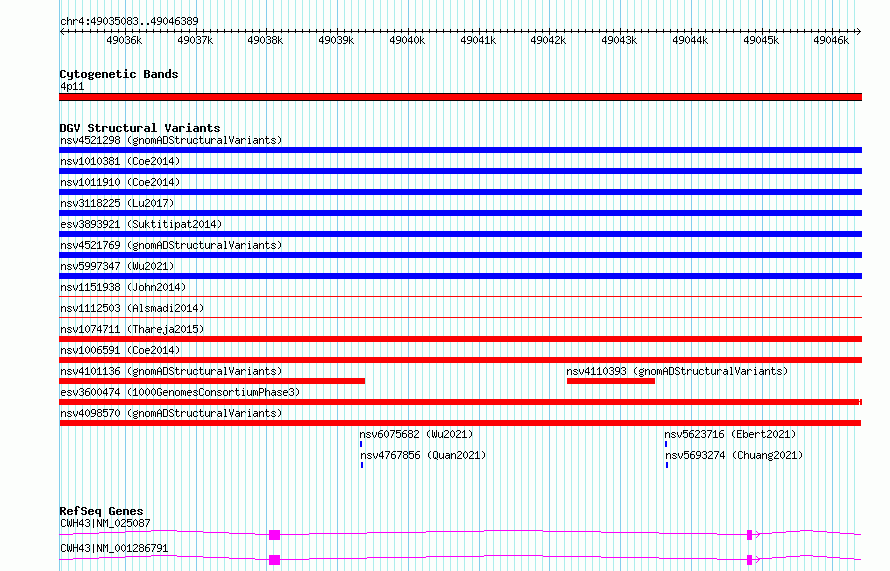890x571 pixels.
Task: Click small blue mark under nsv5693274 (Chuang2021)
Action: (x=668, y=465)
